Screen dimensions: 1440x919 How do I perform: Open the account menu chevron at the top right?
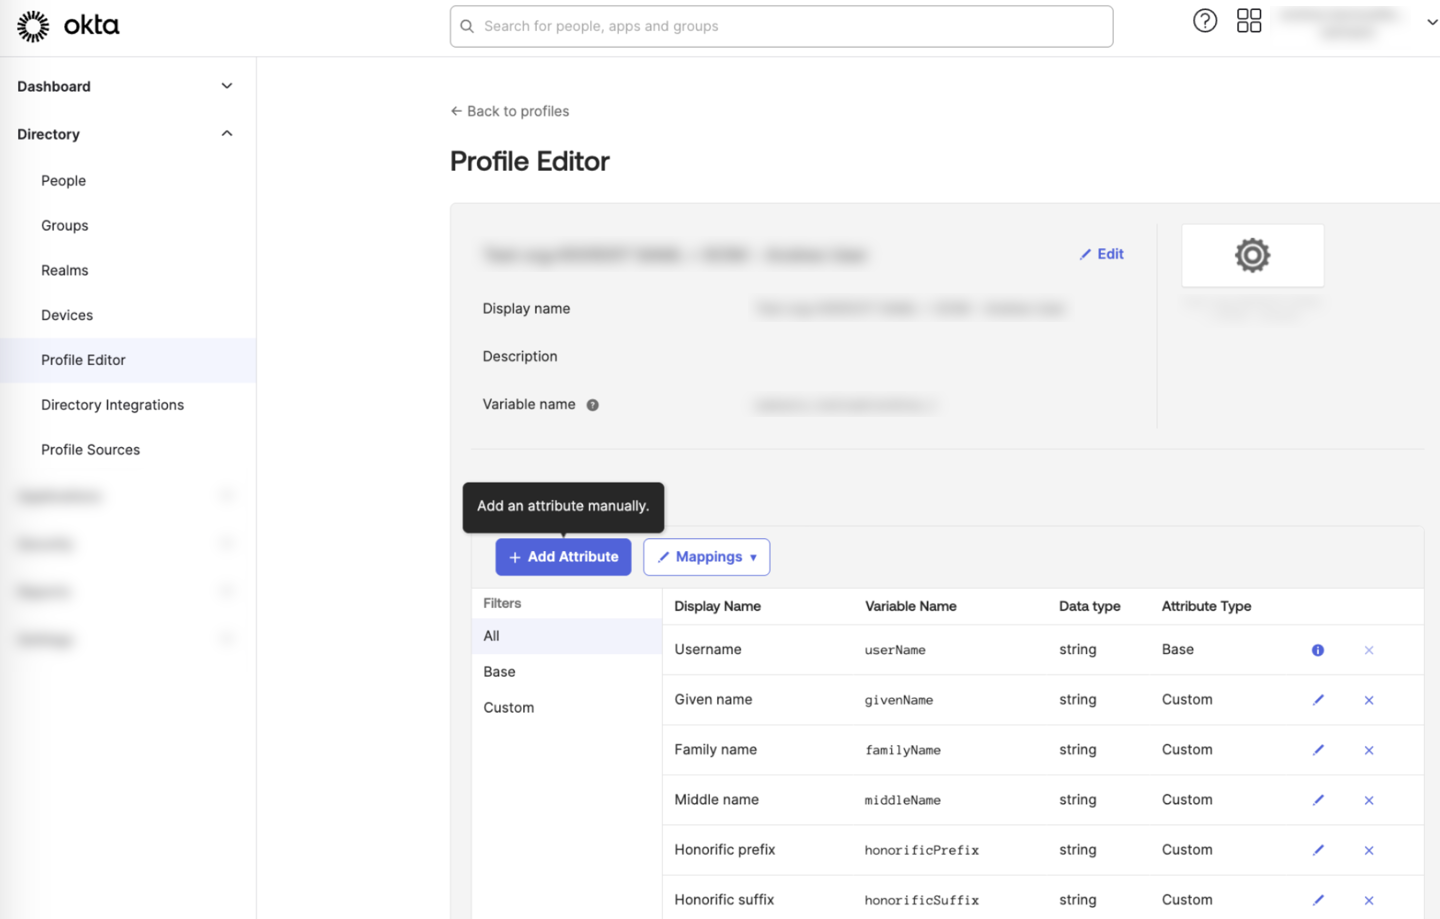click(1431, 22)
